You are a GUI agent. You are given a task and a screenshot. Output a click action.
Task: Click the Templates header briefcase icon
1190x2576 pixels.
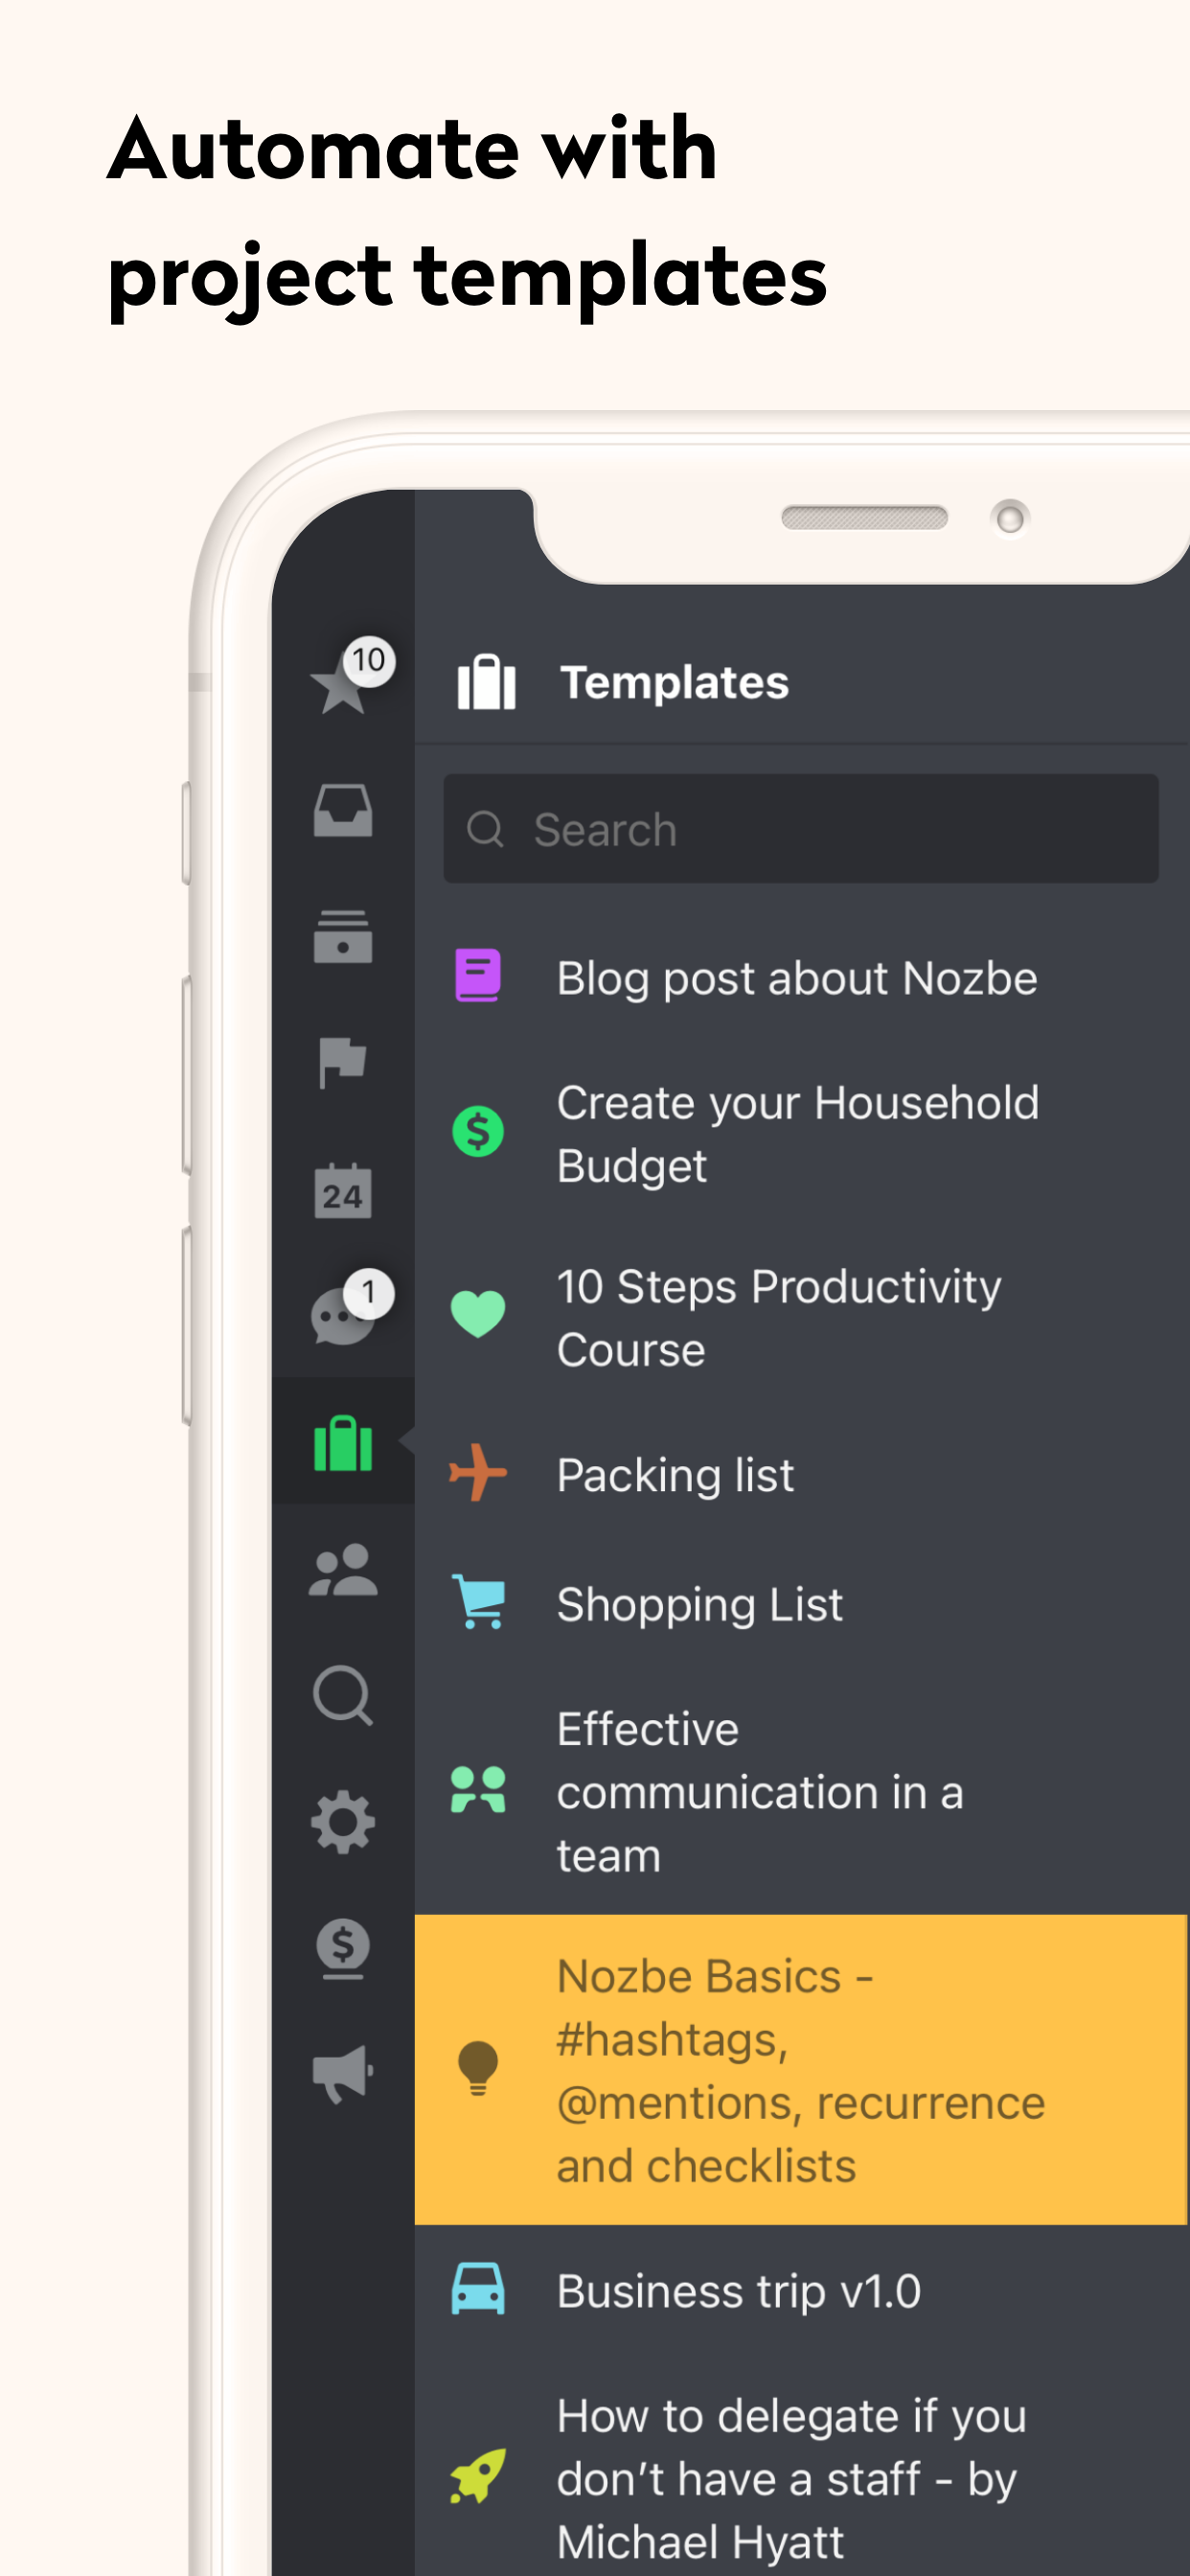click(x=486, y=683)
